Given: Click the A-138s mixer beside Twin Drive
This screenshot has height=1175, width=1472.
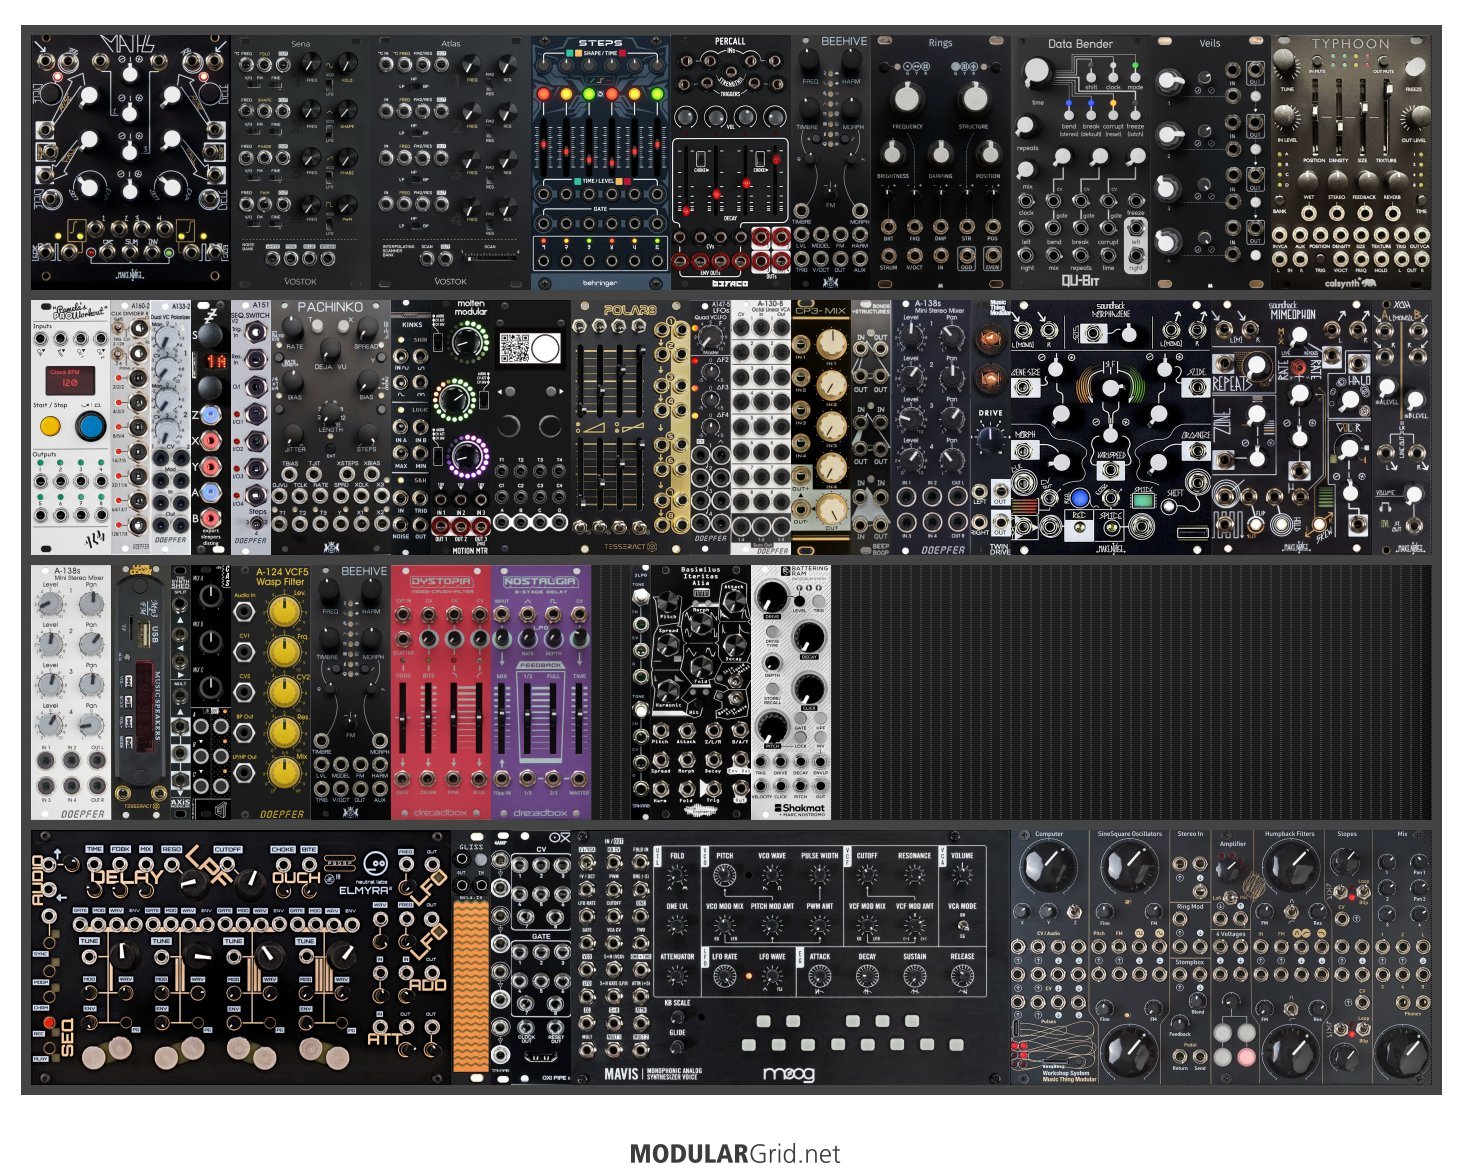Looking at the screenshot, I should (x=931, y=427).
